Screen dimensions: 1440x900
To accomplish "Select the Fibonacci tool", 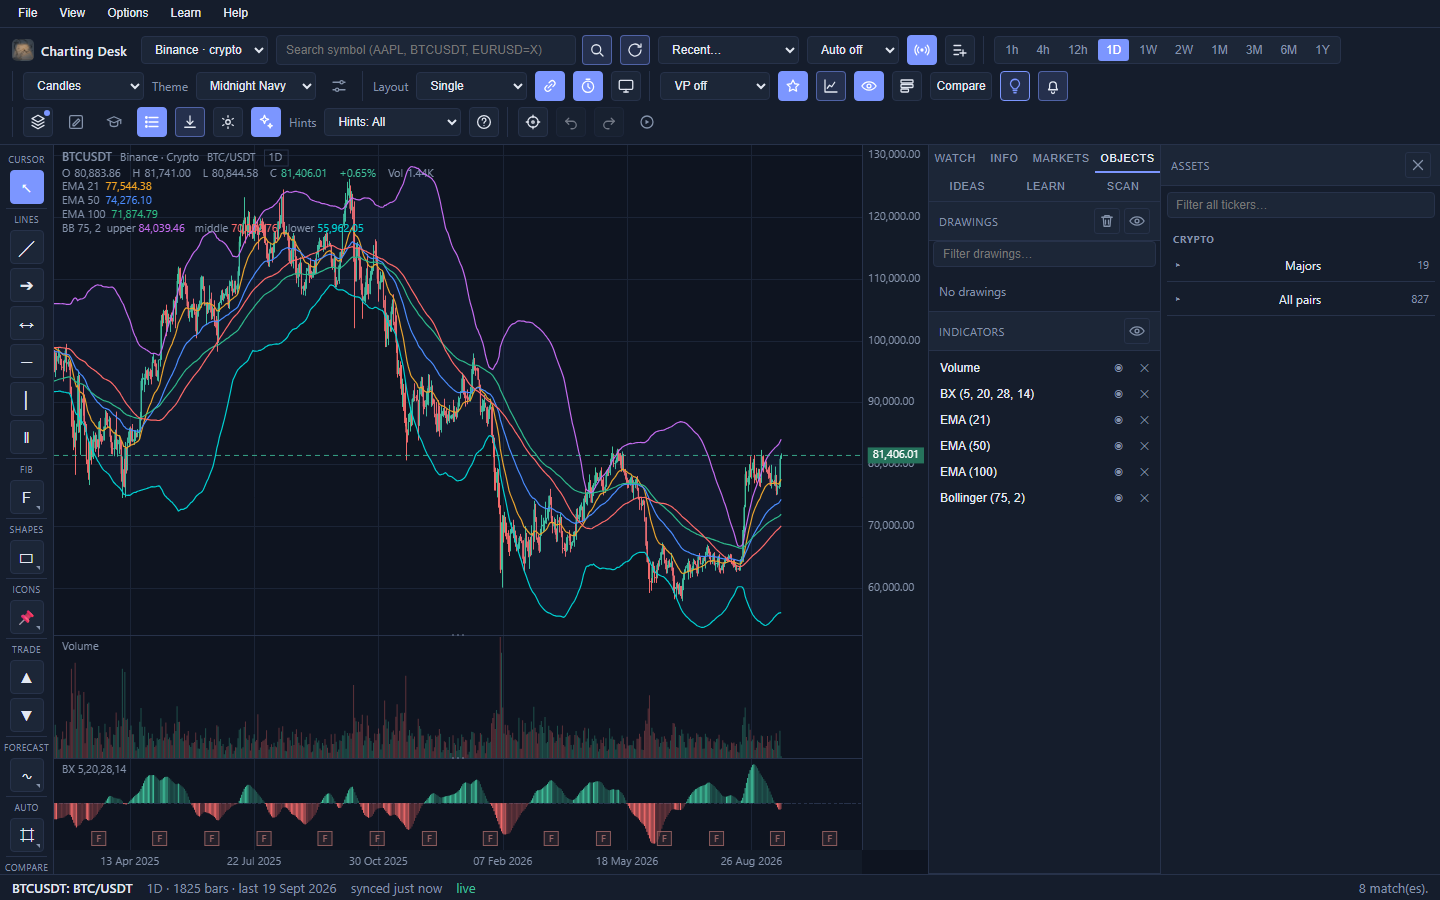I will [27, 498].
